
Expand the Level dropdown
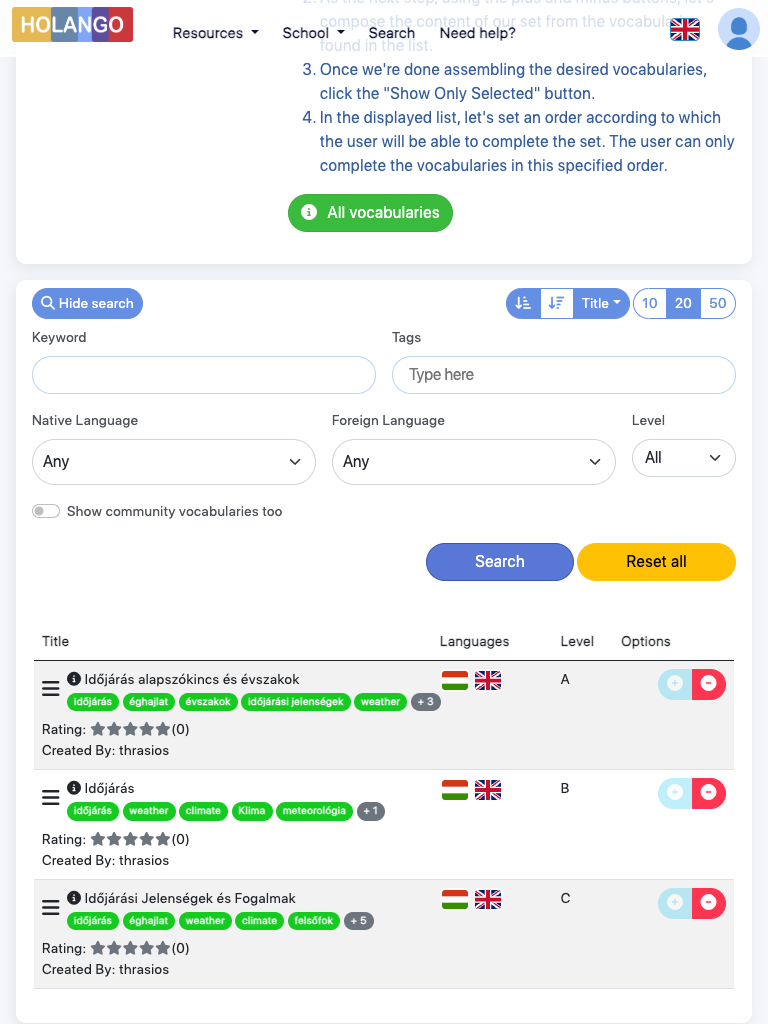[x=683, y=458]
